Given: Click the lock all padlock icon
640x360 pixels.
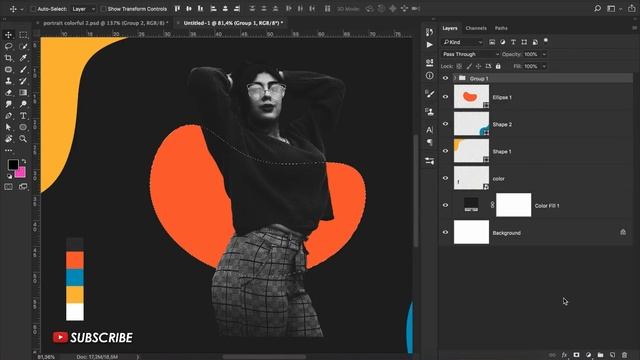Looking at the screenshot, I should pos(498,66).
